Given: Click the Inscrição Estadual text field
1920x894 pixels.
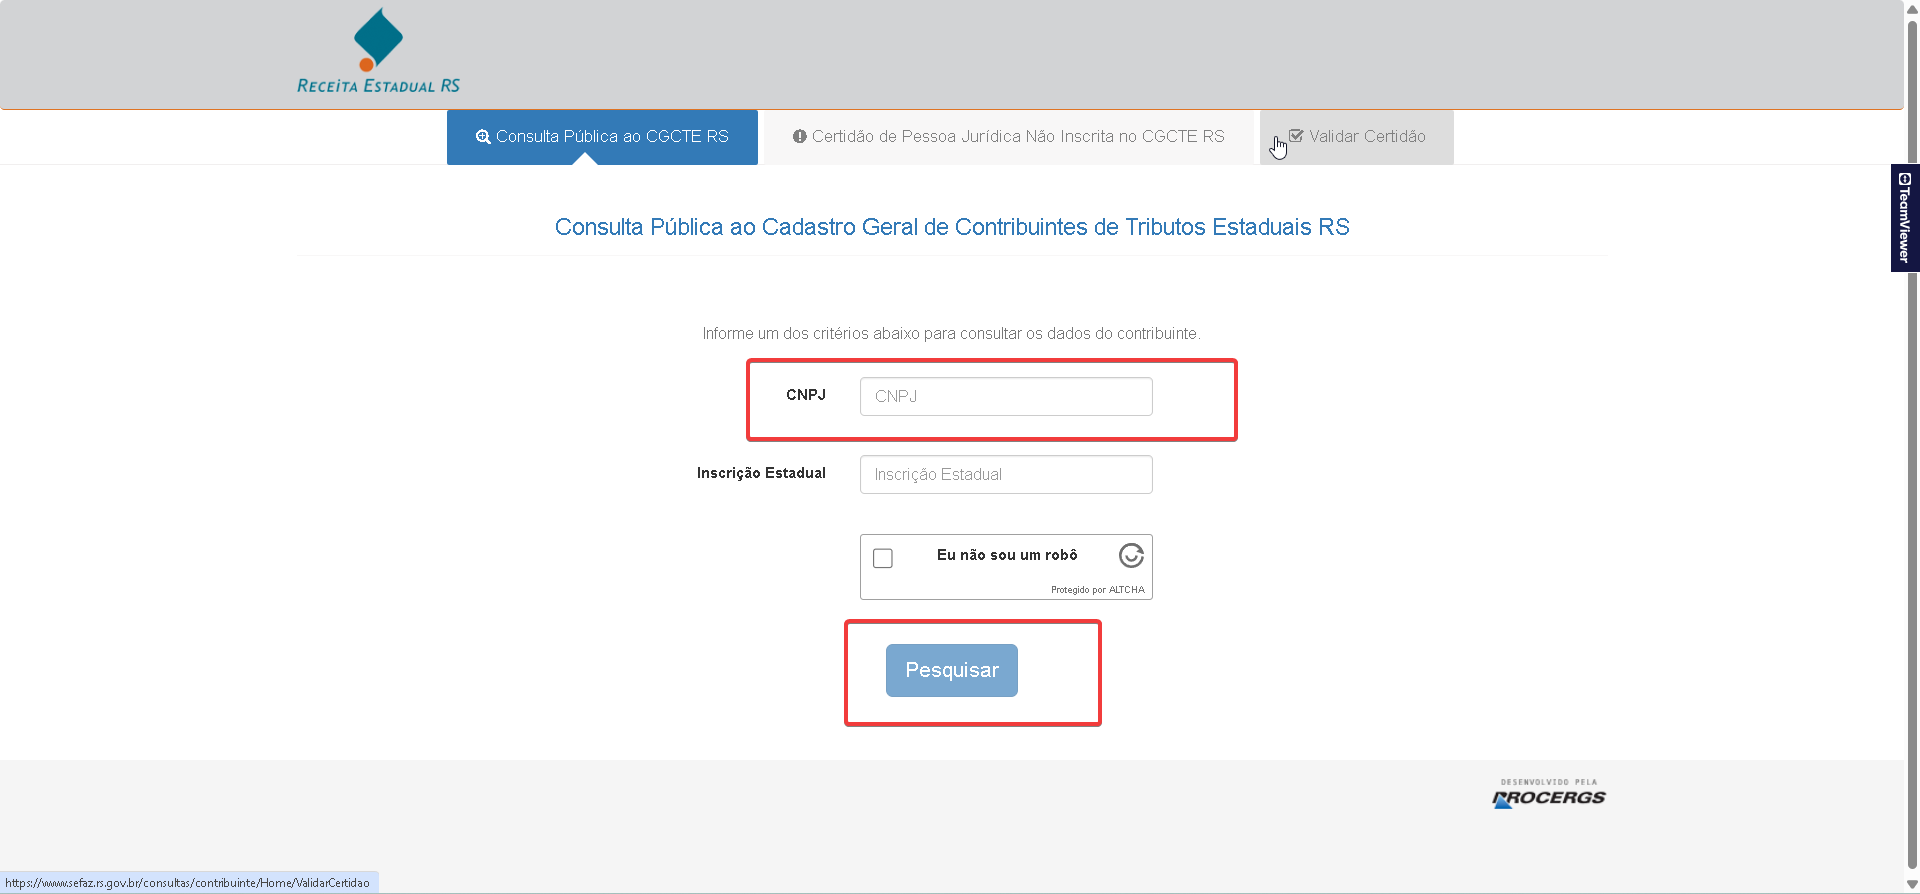Looking at the screenshot, I should coord(1005,474).
